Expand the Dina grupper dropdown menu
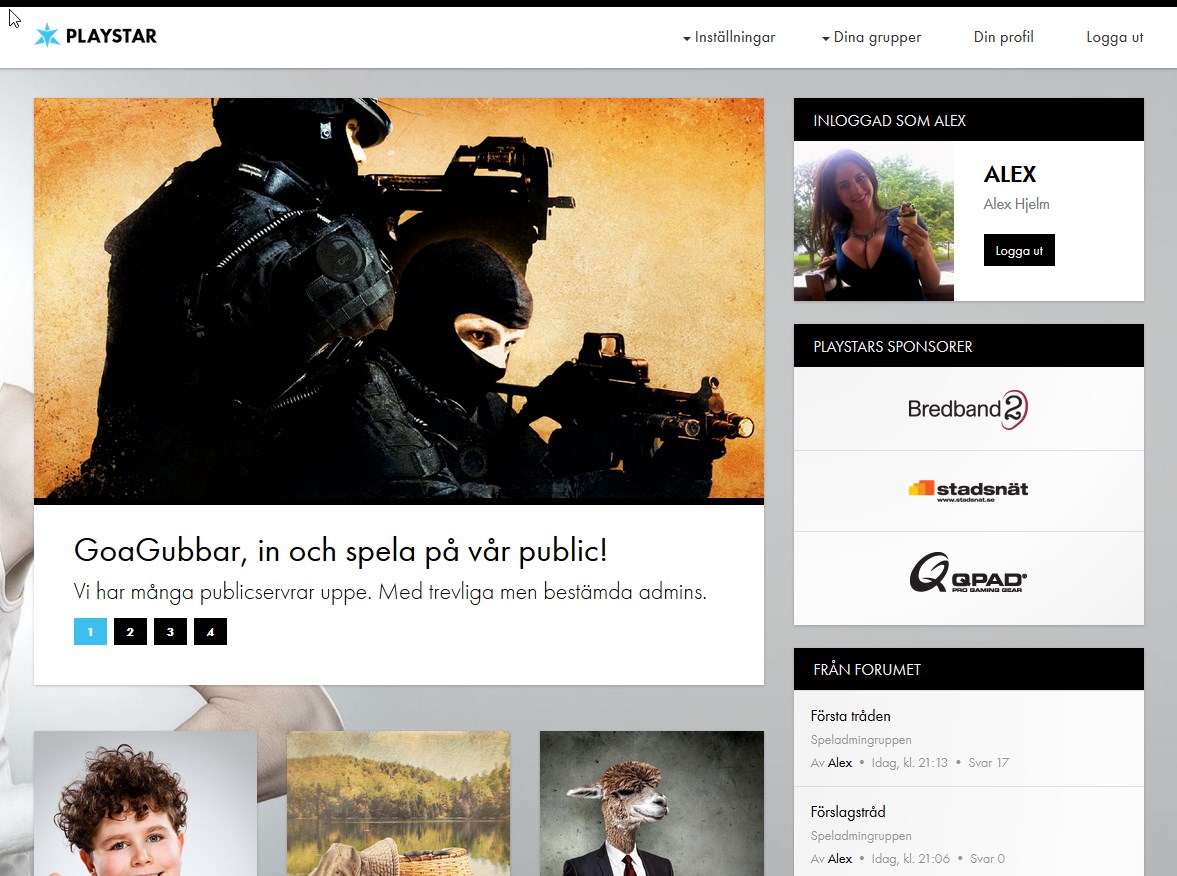The height and width of the screenshot is (876, 1177). click(x=871, y=38)
